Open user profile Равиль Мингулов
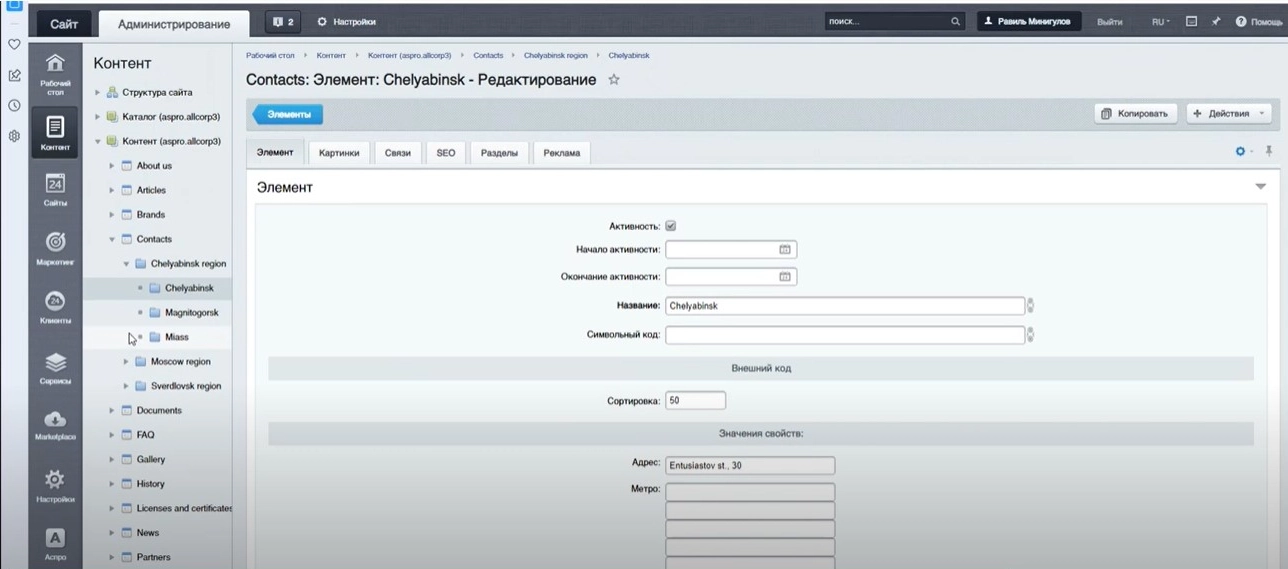 pyautogui.click(x=1029, y=21)
